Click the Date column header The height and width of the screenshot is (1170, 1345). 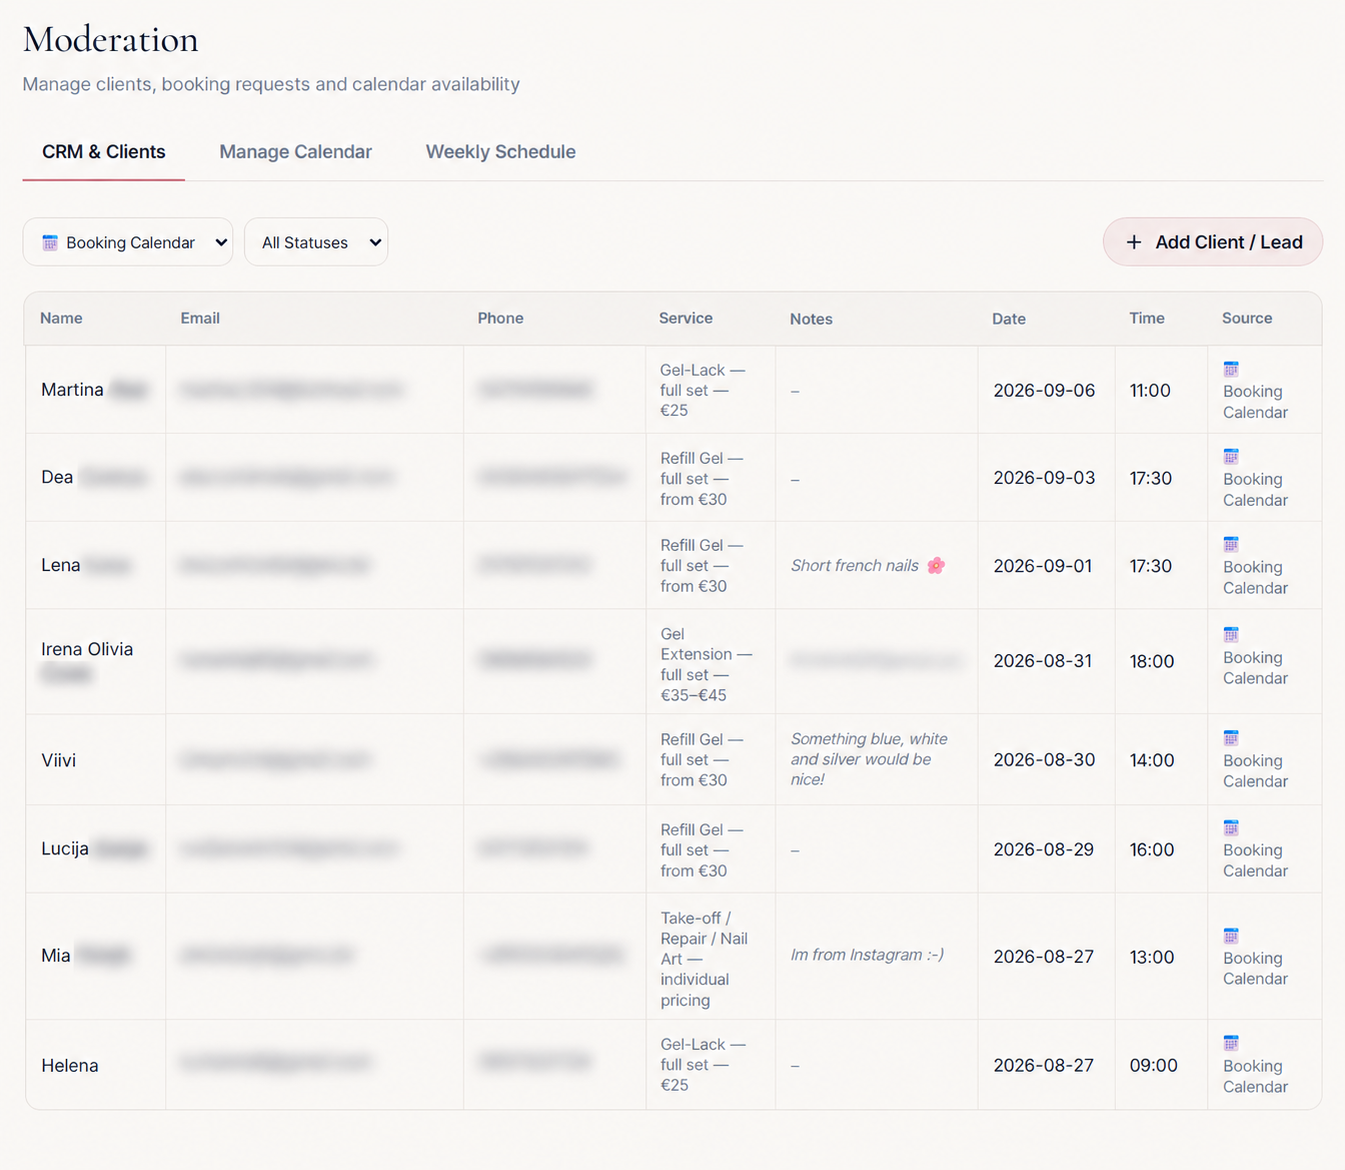(x=1009, y=319)
